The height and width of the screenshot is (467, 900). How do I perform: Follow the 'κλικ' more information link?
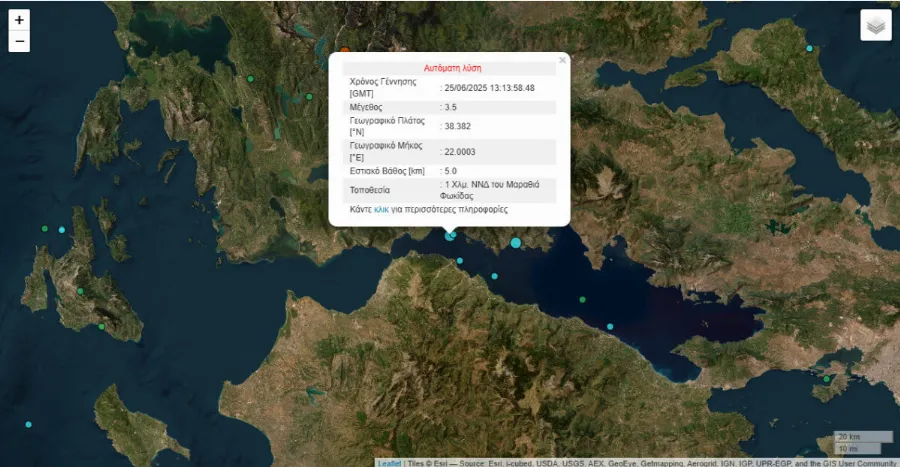coord(381,210)
